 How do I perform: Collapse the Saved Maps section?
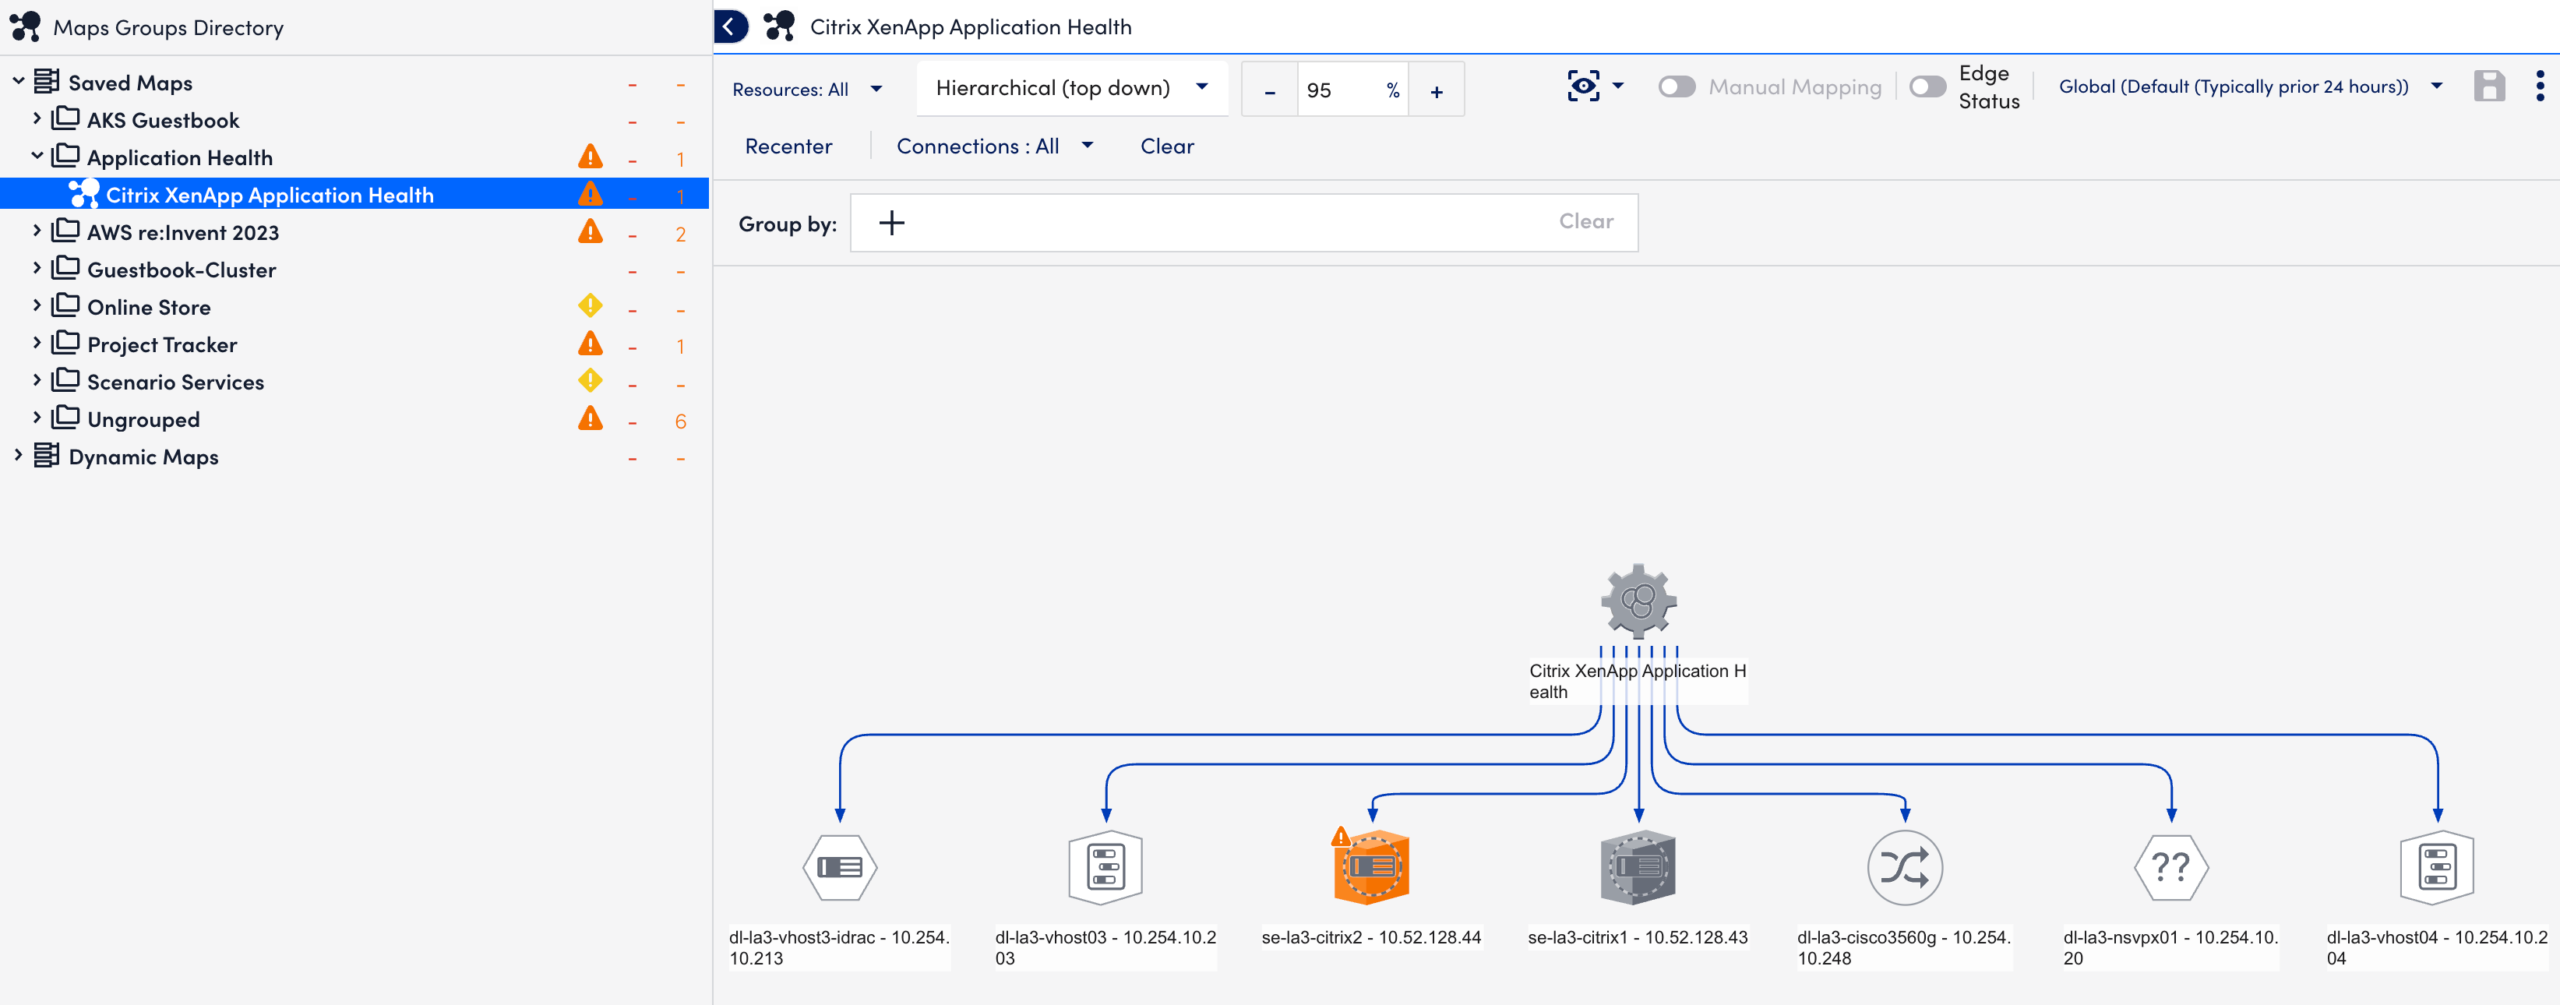pyautogui.click(x=18, y=81)
